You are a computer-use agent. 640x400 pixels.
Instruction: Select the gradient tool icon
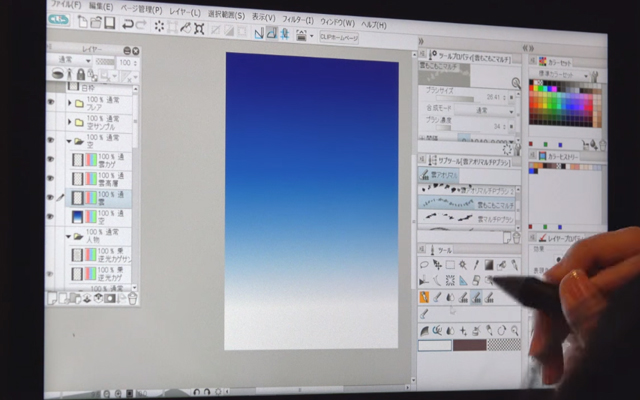tap(490, 265)
